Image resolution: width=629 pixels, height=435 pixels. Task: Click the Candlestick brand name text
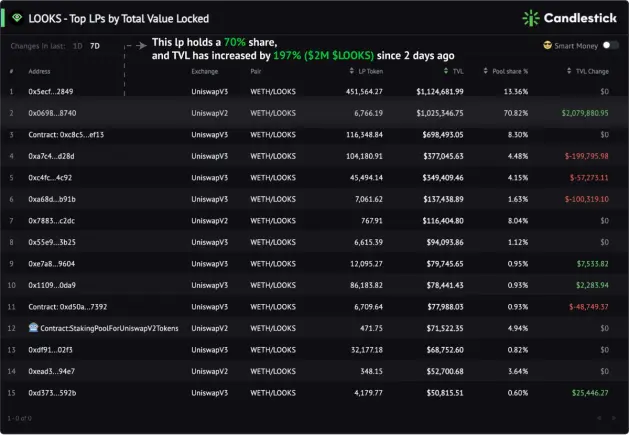[580, 18]
